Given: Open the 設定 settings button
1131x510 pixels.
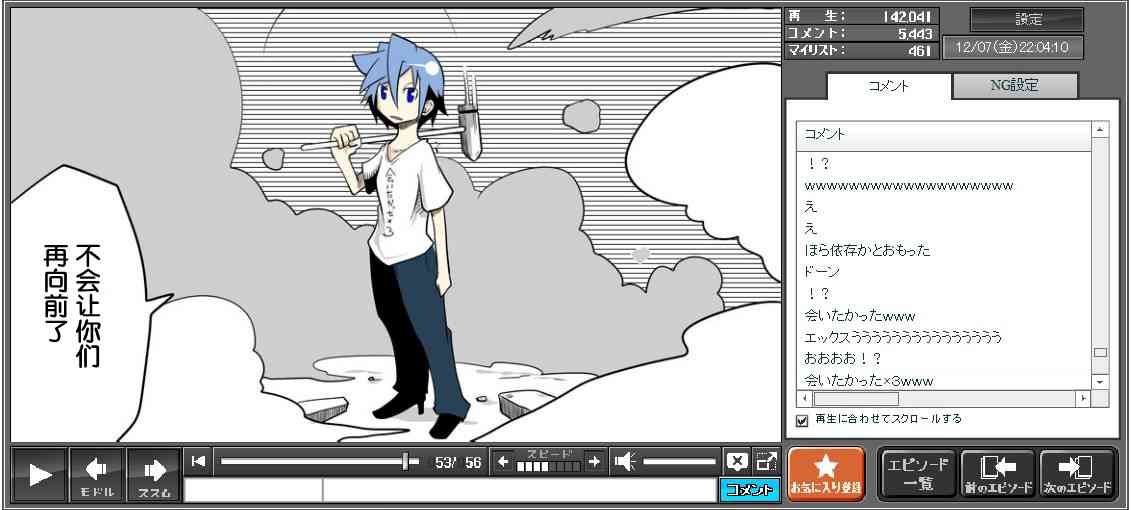Looking at the screenshot, I should coord(1027,20).
